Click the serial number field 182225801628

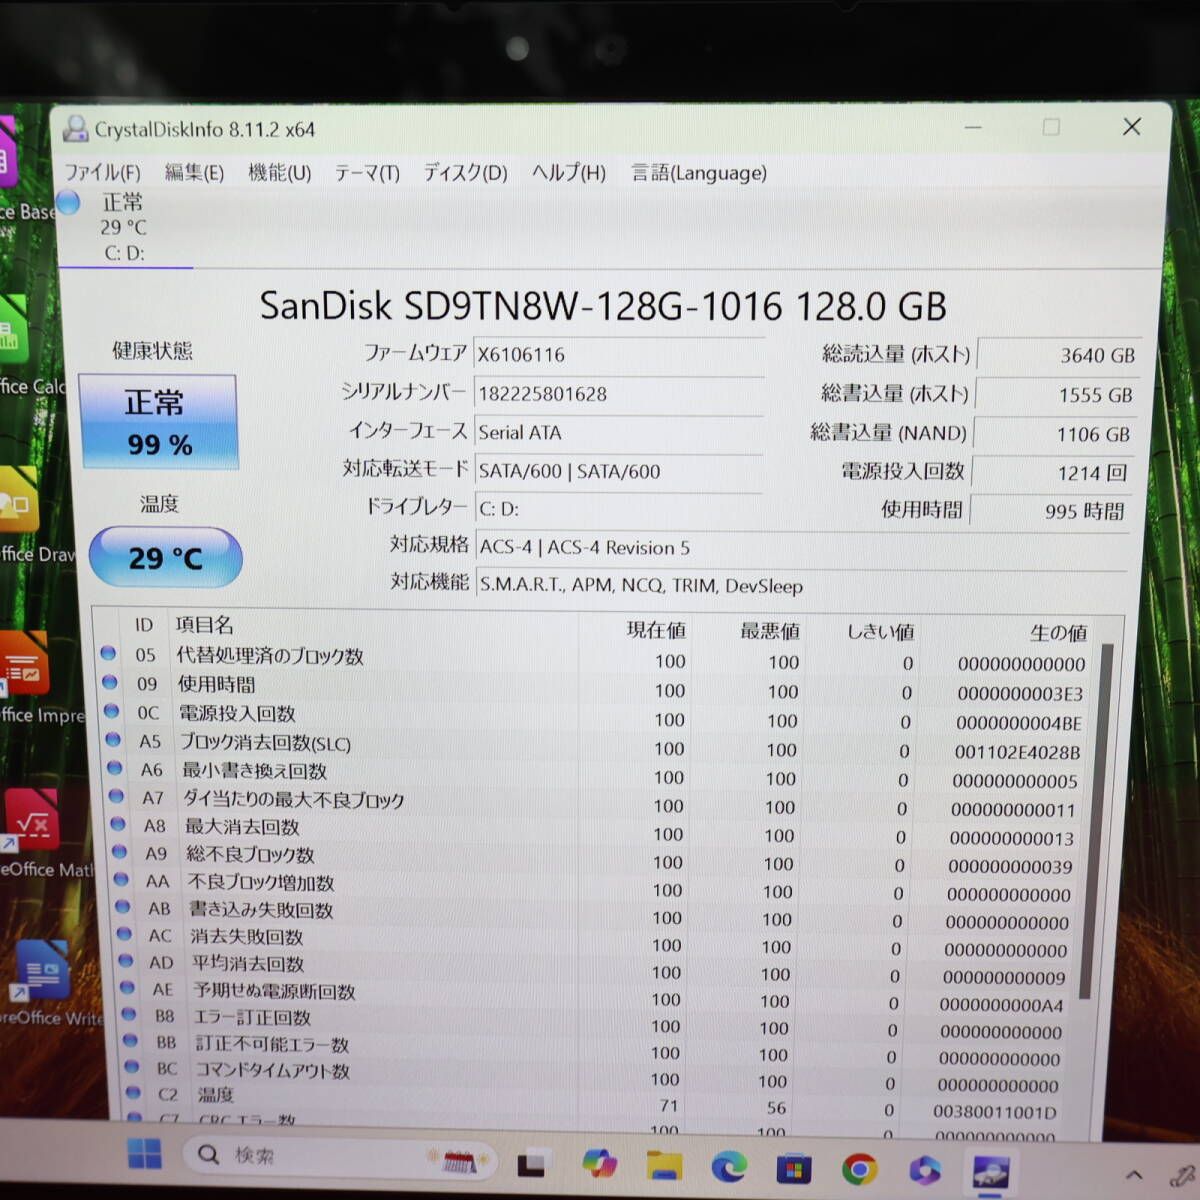[618, 393]
